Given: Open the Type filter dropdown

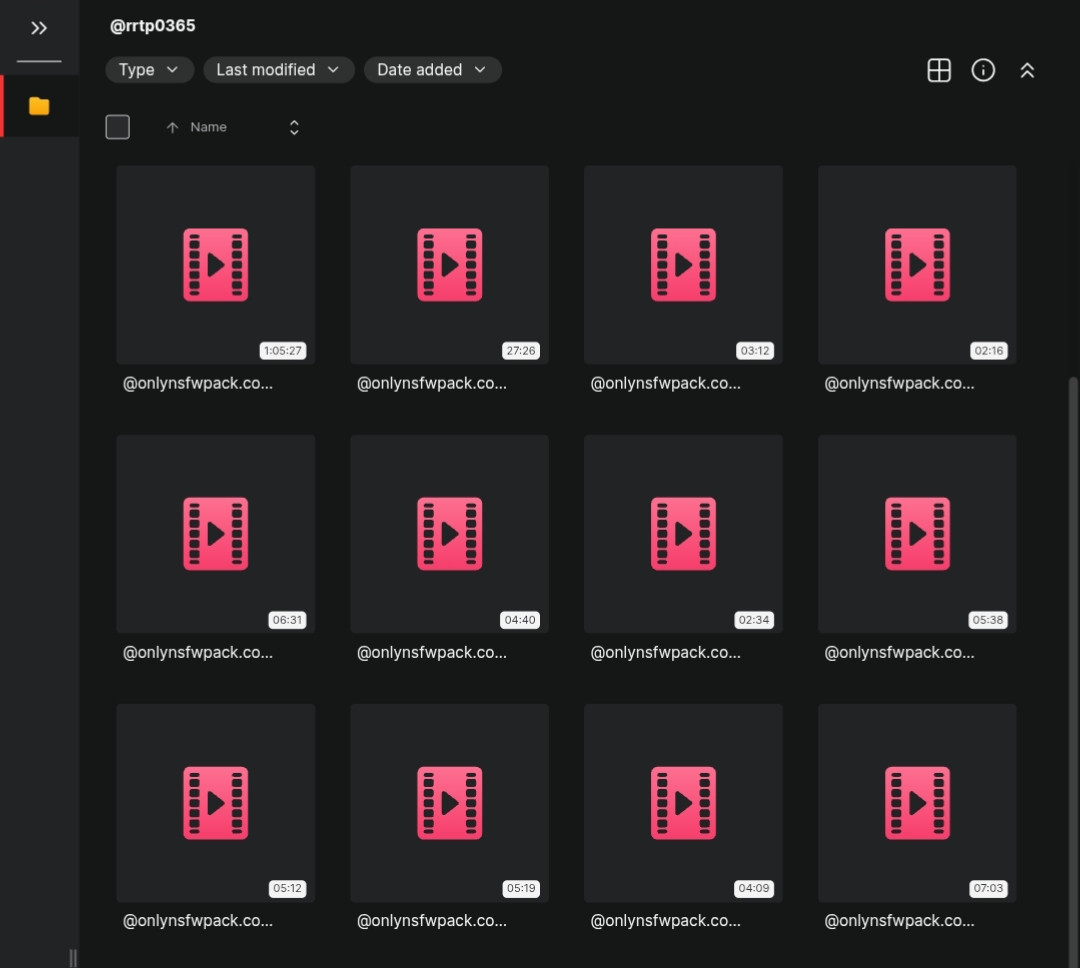Looking at the screenshot, I should 149,70.
